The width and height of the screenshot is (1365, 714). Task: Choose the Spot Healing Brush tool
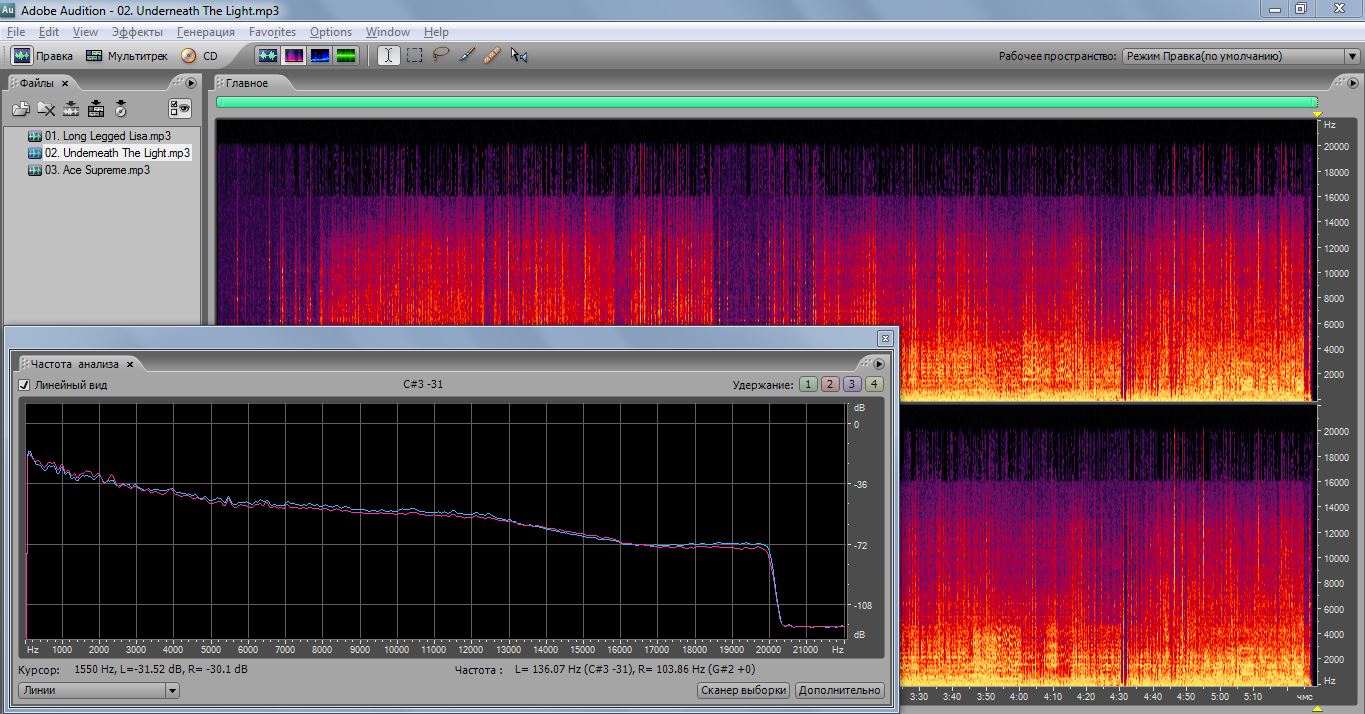[x=492, y=56]
